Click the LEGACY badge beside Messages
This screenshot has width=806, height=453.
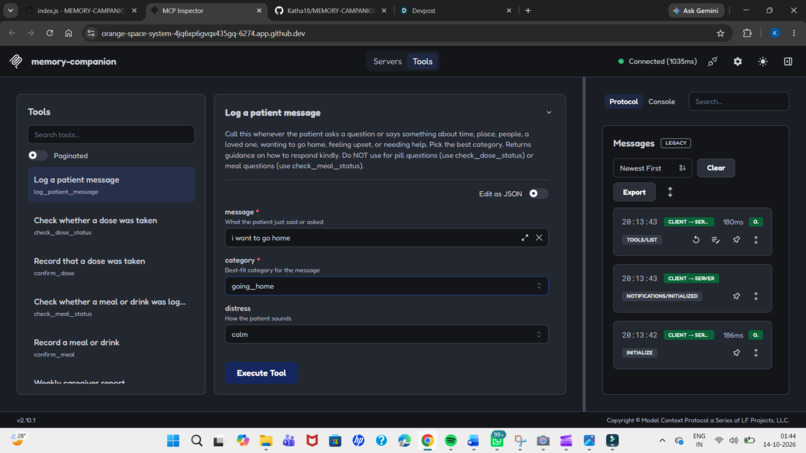pyautogui.click(x=675, y=143)
